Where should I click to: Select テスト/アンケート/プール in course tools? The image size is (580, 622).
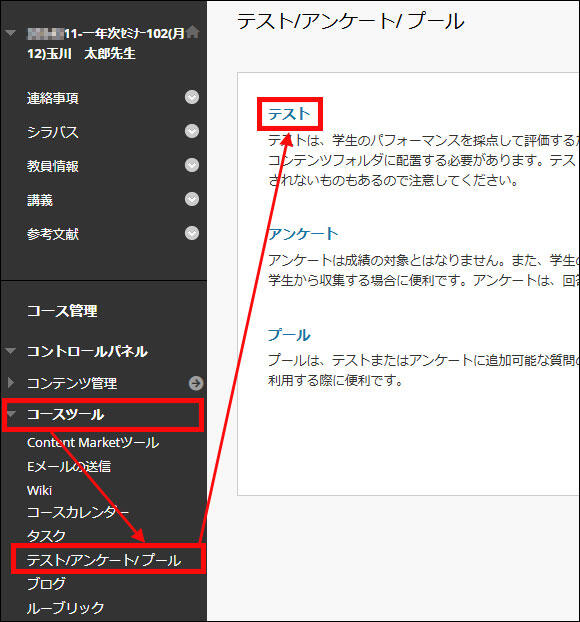104,560
